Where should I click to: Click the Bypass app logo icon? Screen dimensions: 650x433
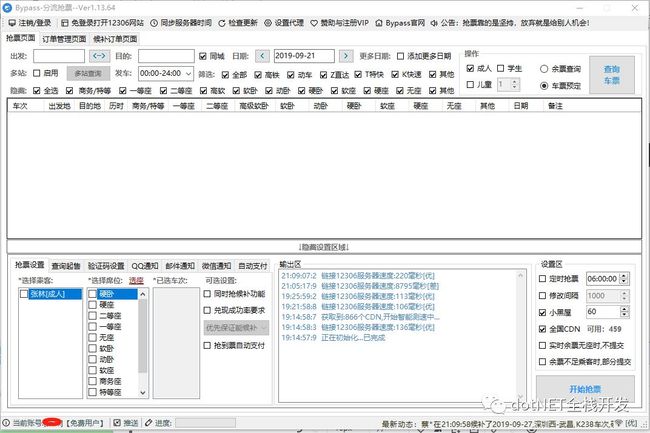tap(7, 7)
